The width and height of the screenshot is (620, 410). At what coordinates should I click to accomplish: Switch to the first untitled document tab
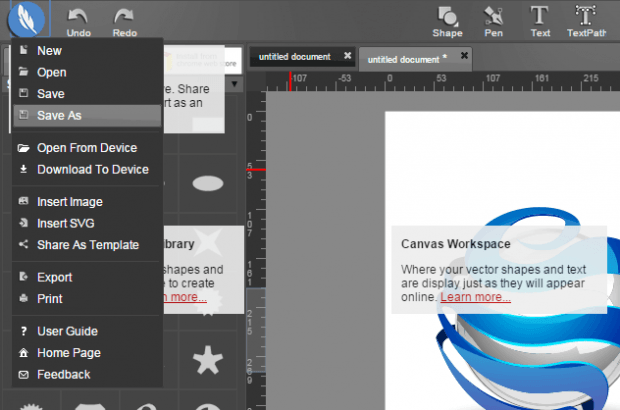pyautogui.click(x=294, y=56)
